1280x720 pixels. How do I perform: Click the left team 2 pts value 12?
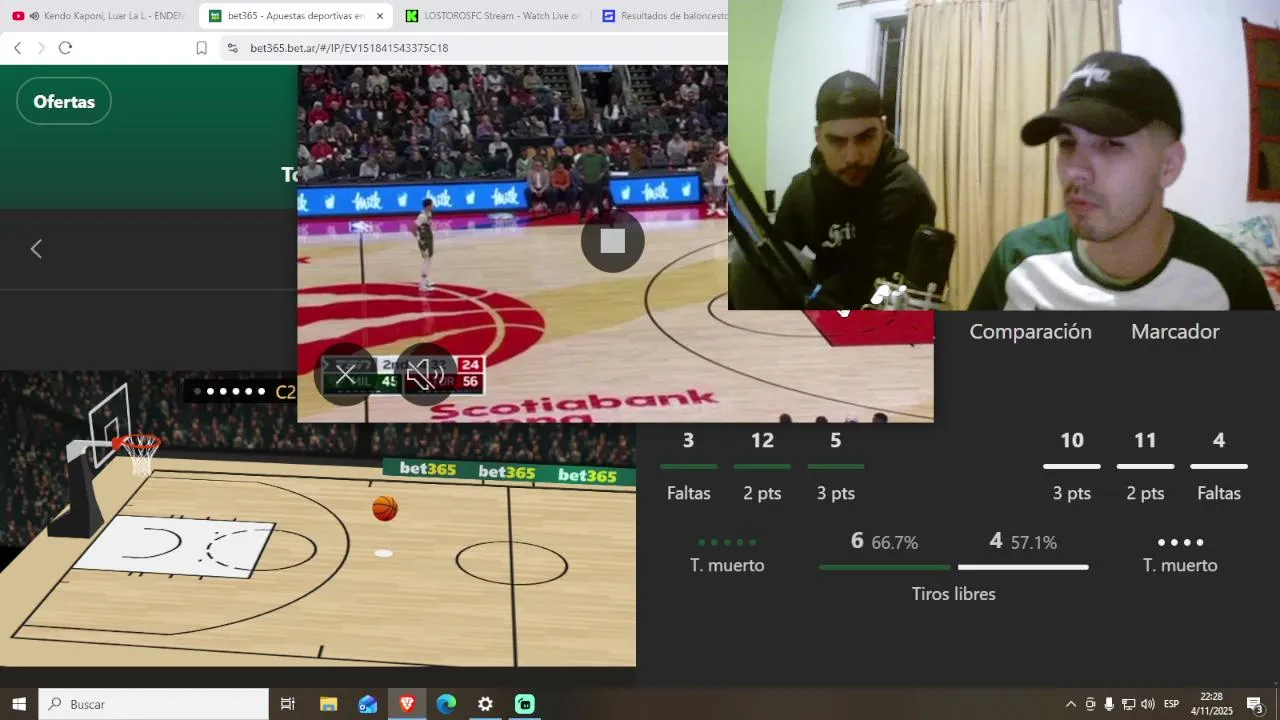[762, 440]
